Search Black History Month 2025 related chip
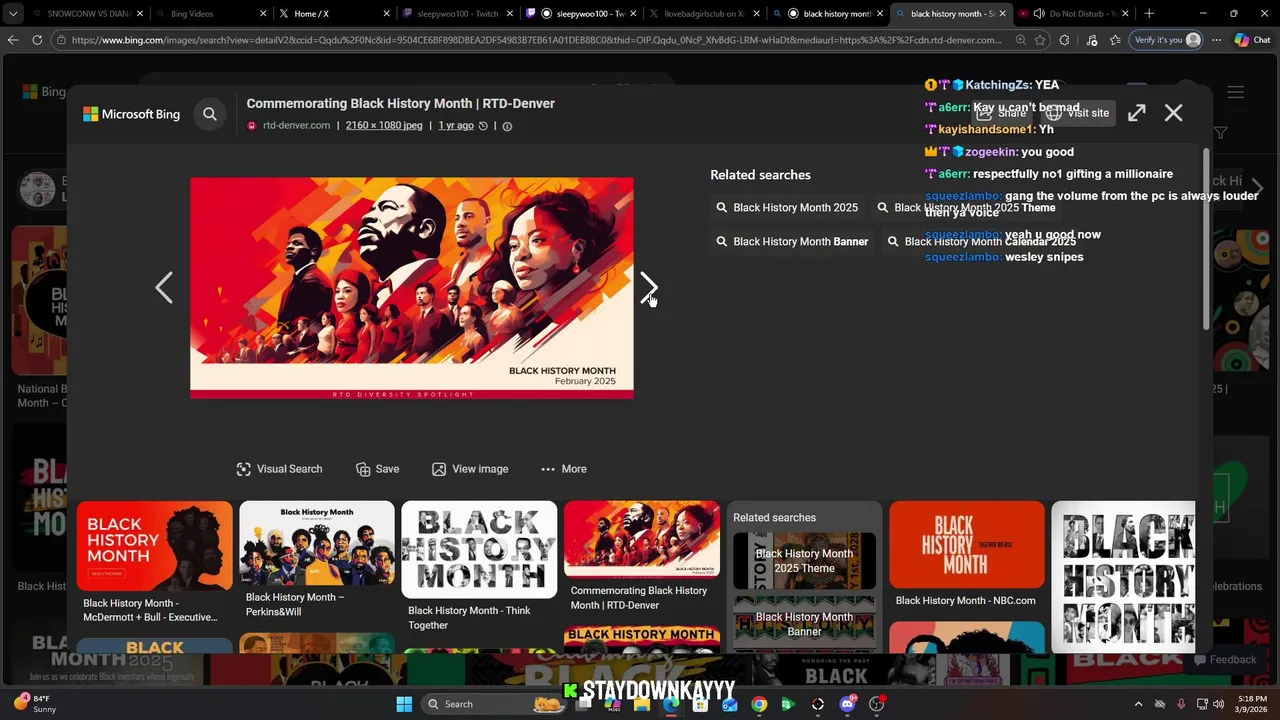1280x720 pixels. click(787, 208)
